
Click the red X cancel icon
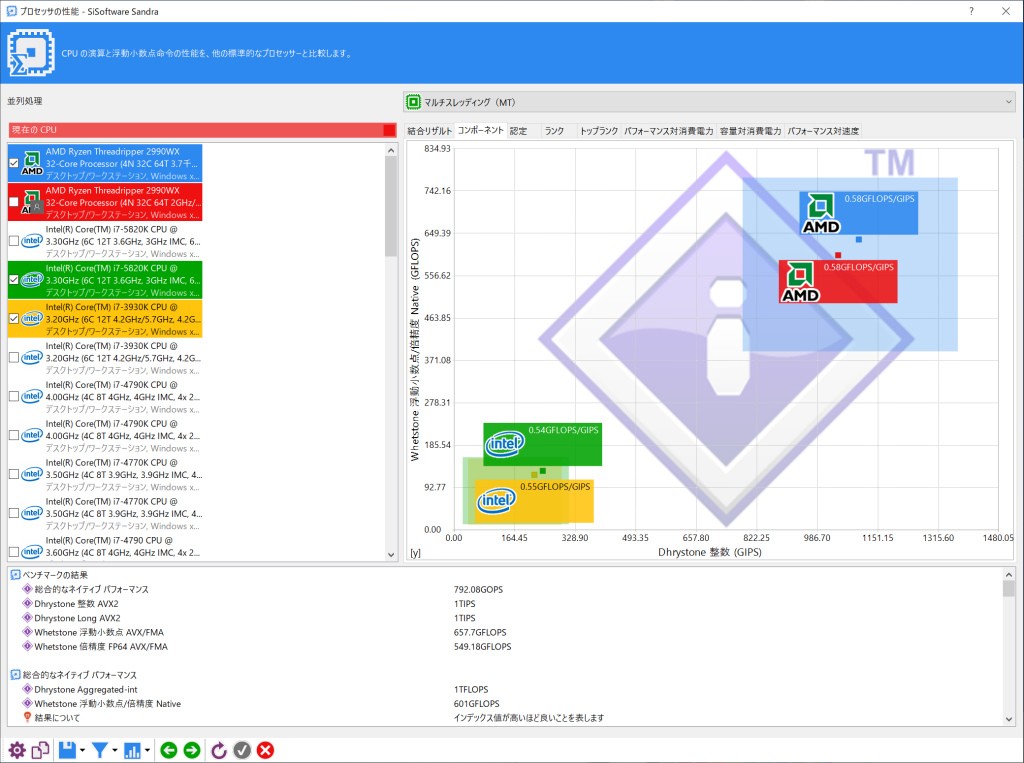tap(265, 750)
